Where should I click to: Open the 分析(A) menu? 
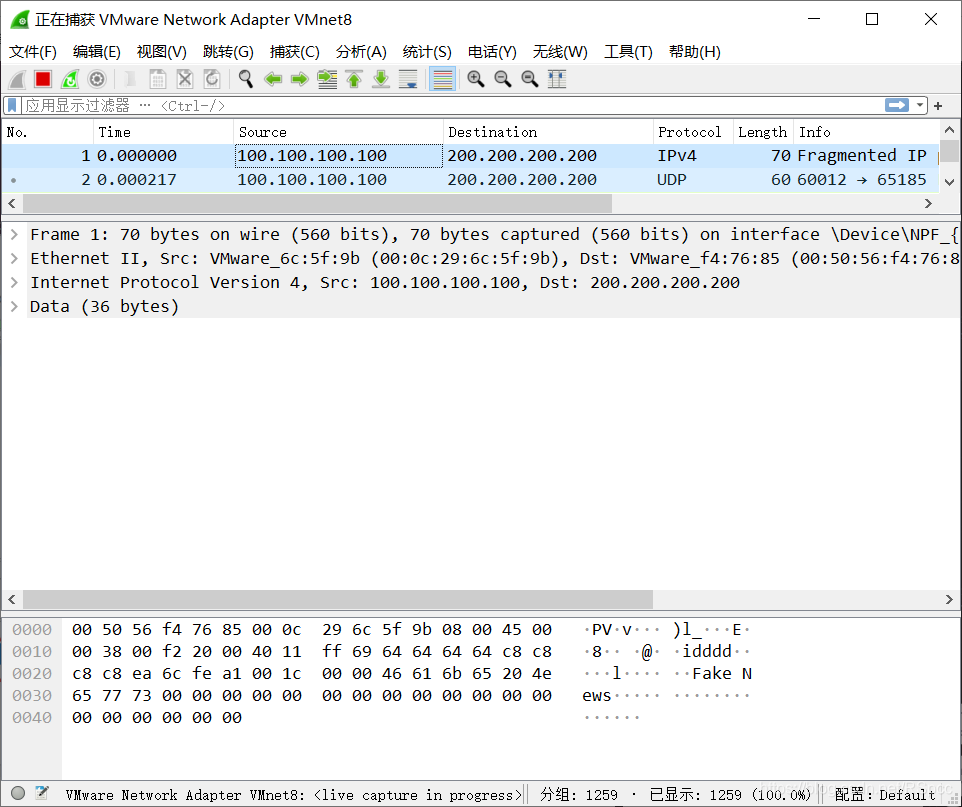click(x=361, y=52)
